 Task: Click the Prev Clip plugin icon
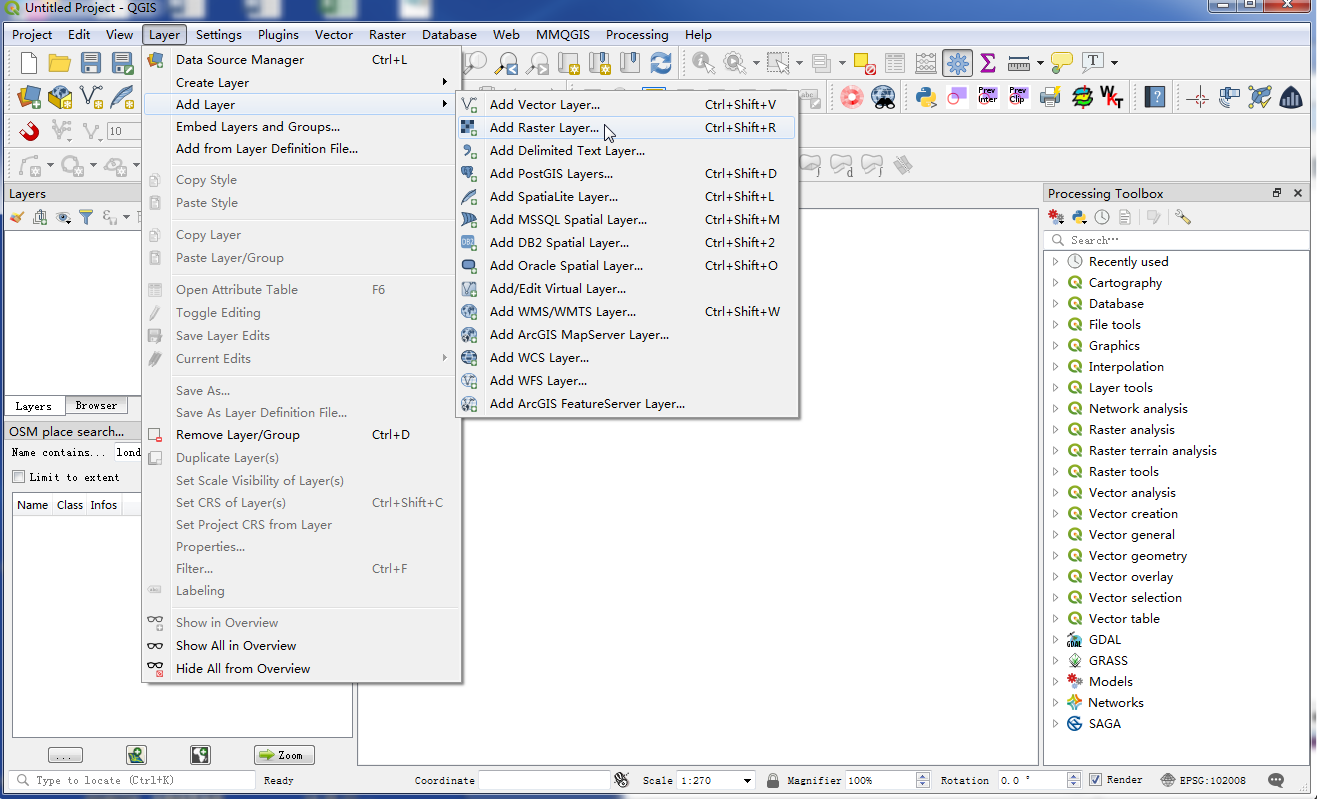point(1019,97)
